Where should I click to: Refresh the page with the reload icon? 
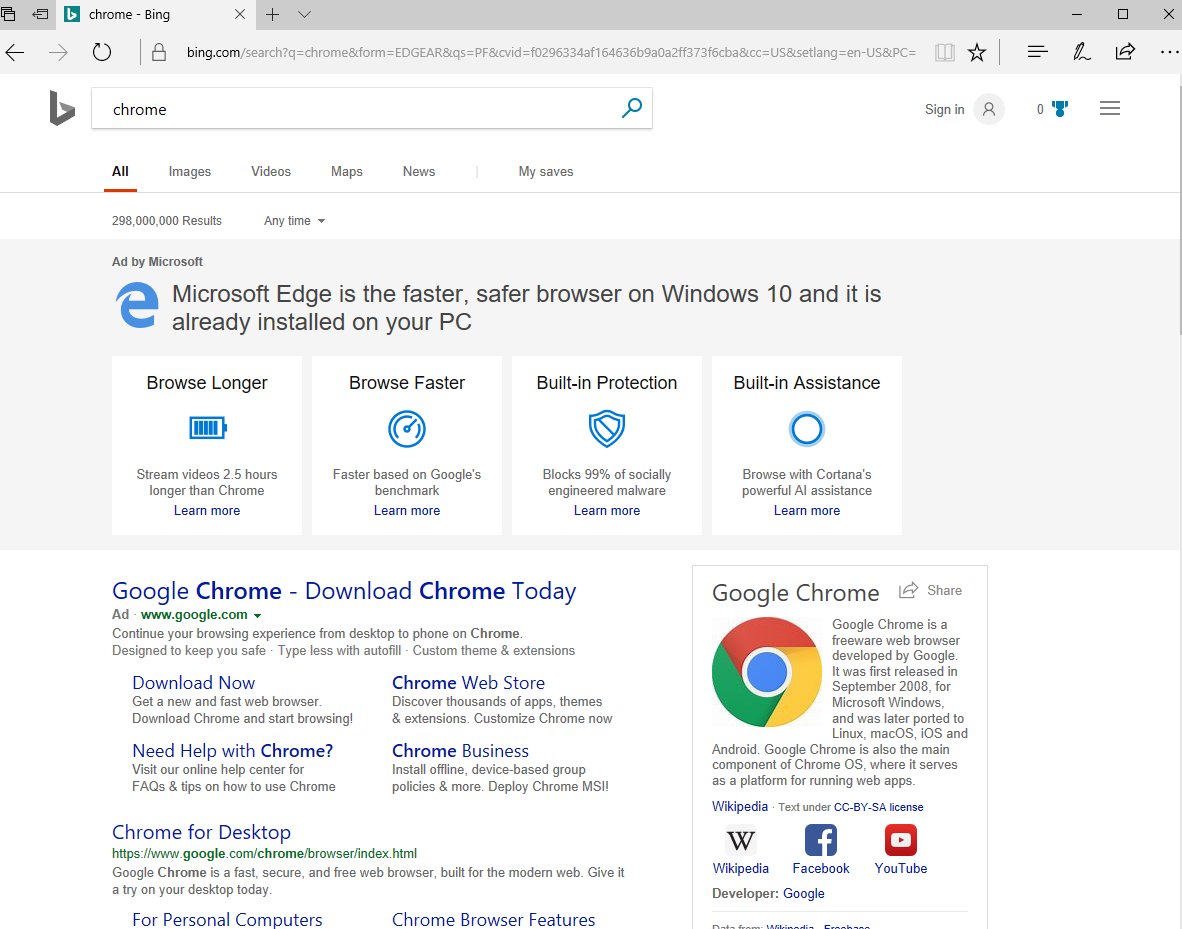click(x=102, y=52)
